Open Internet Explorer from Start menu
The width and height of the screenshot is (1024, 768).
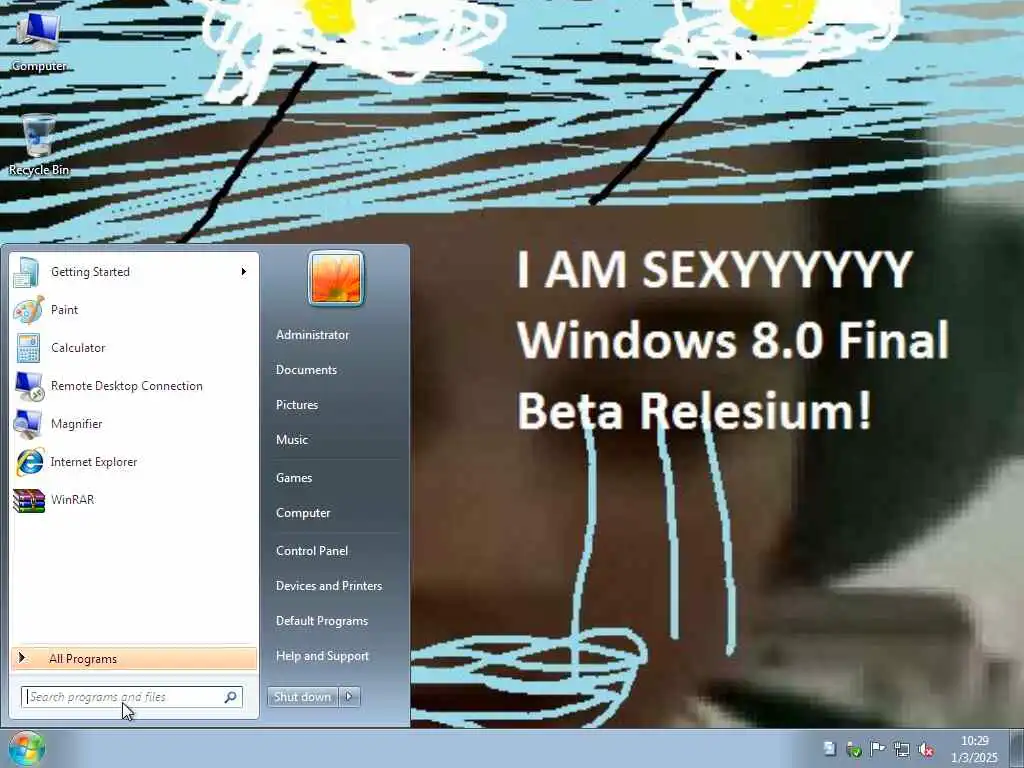(x=134, y=462)
